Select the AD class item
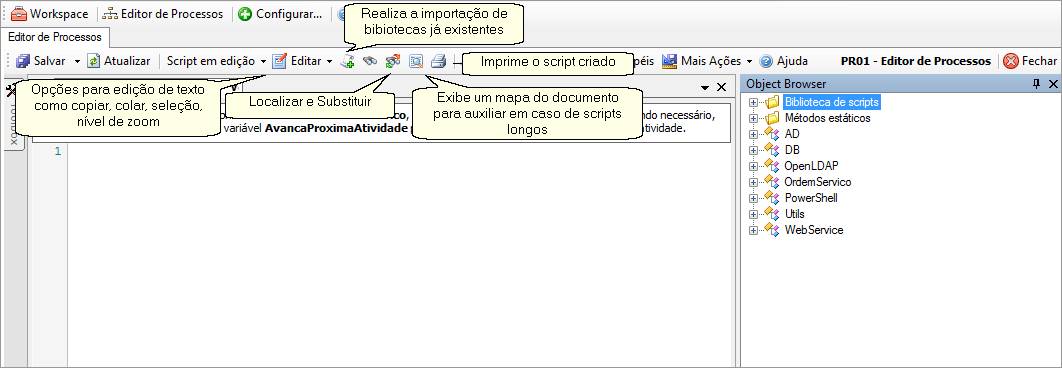Viewport: 1062px width, 368px height. (792, 134)
